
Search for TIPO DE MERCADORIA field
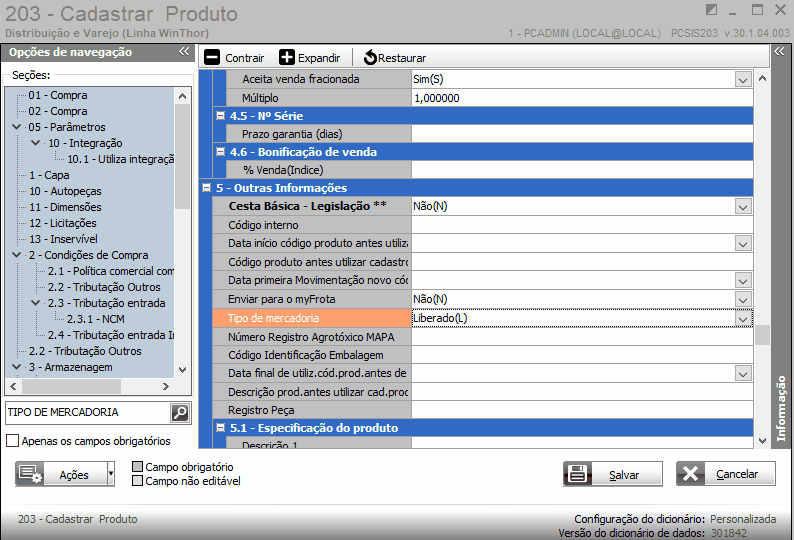point(180,413)
